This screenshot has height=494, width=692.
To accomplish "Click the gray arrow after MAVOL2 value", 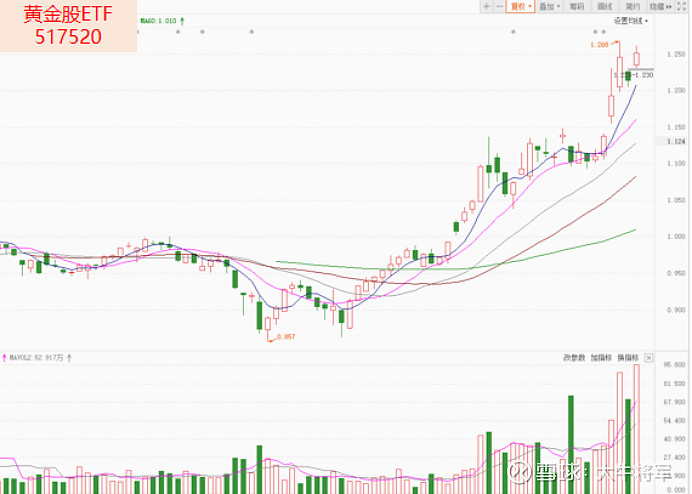I will click(x=69, y=358).
